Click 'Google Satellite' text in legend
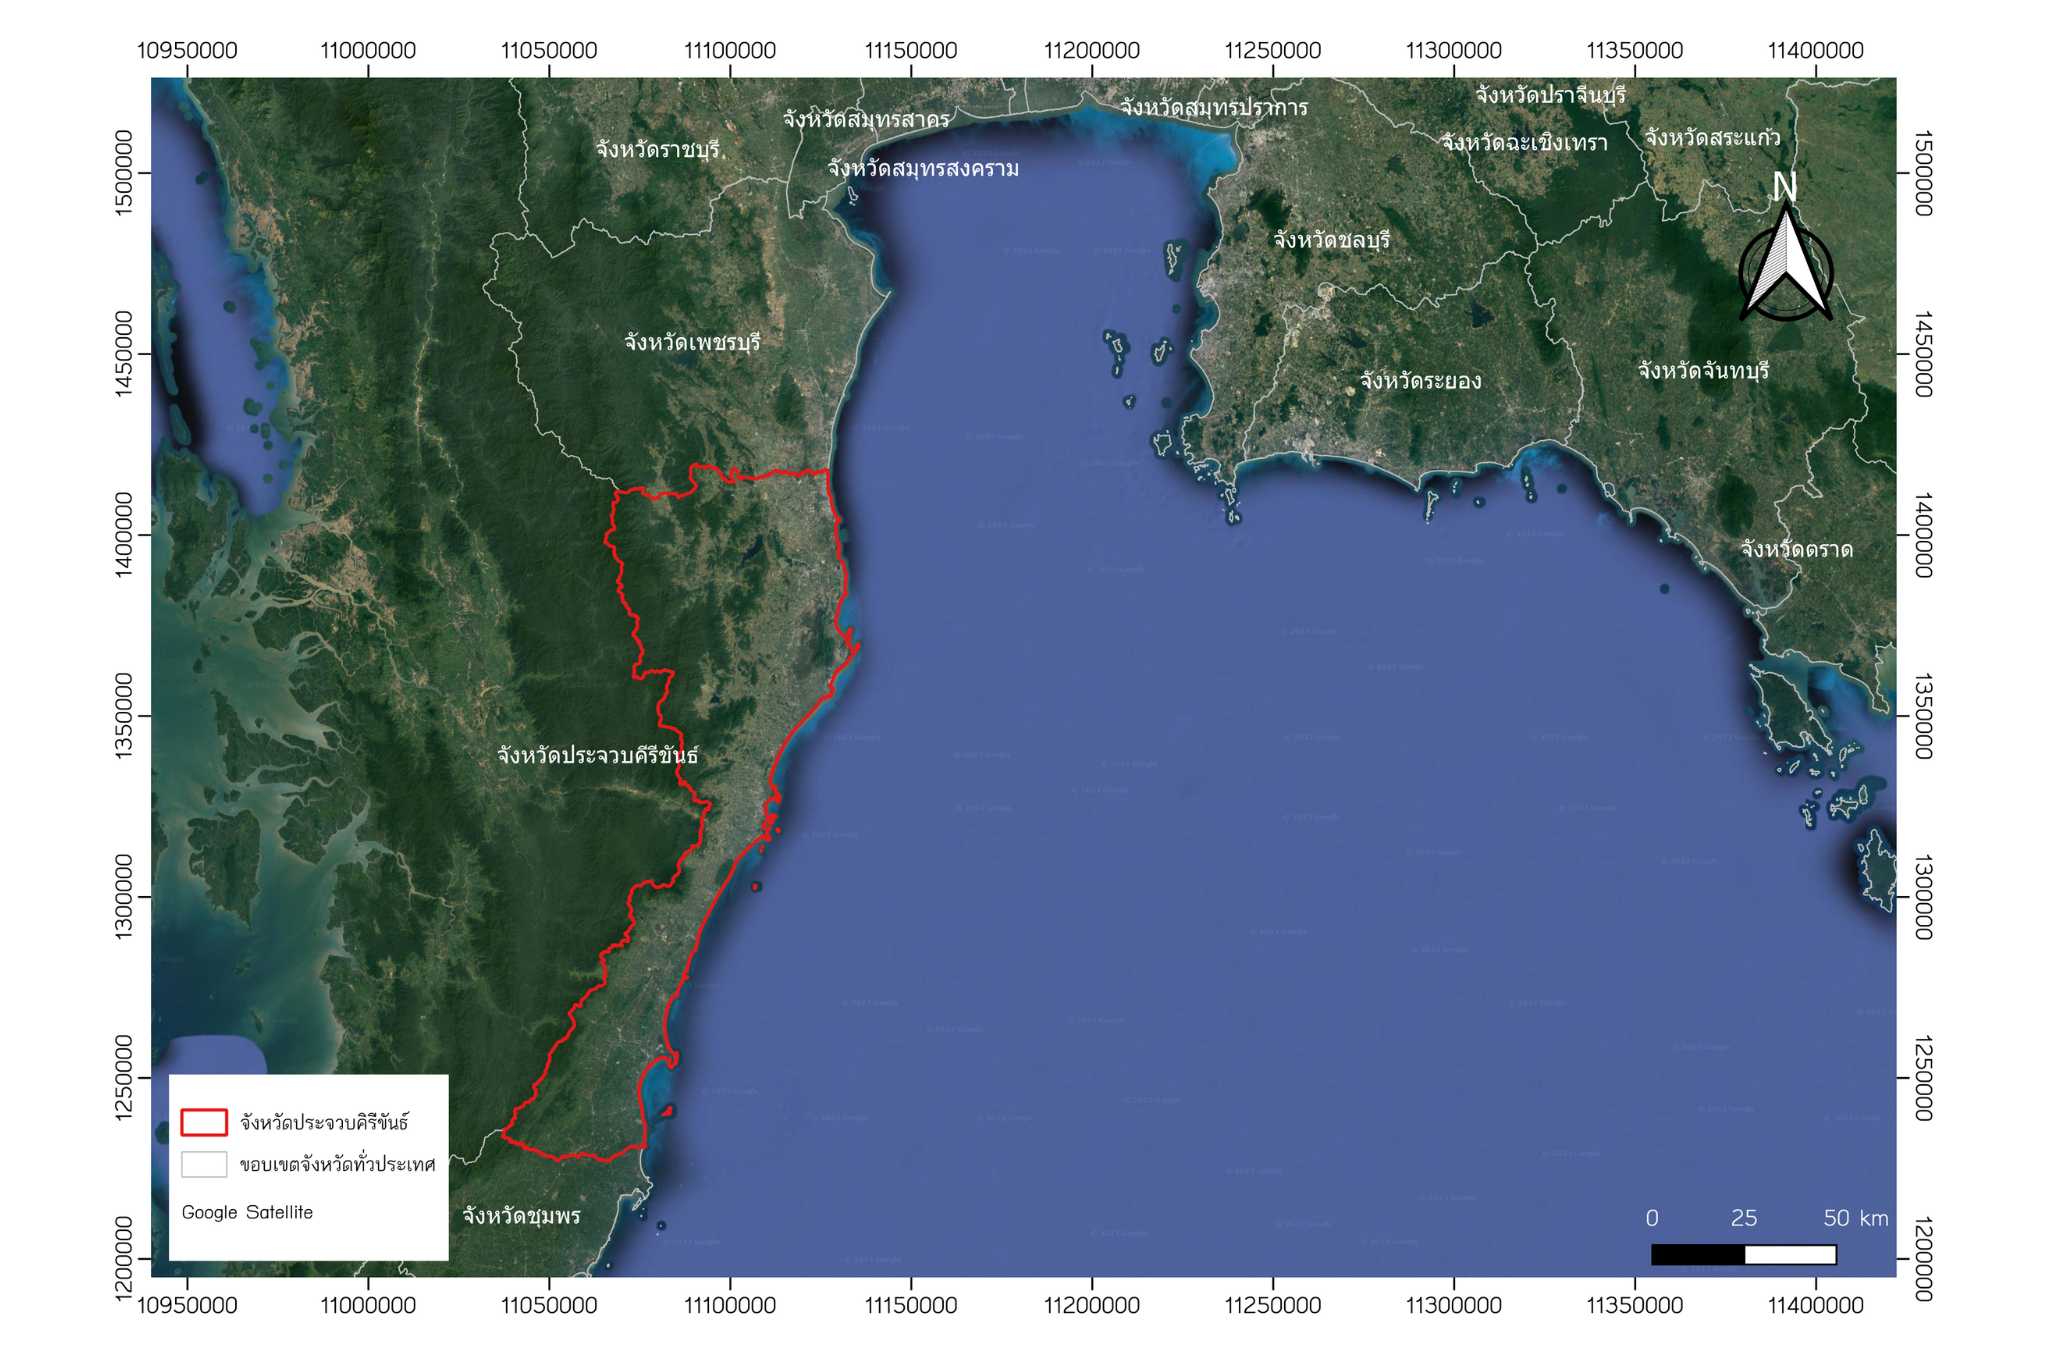2048x1355 pixels. point(247,1212)
